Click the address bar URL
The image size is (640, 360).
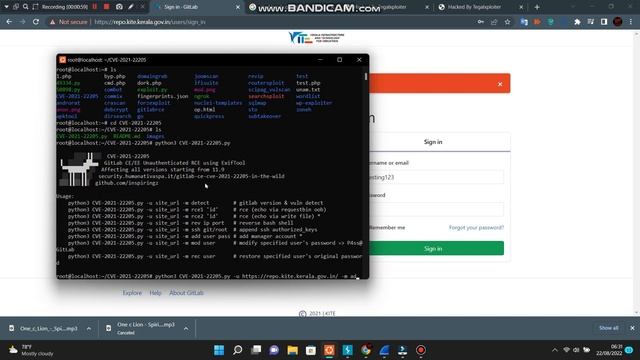150,22
